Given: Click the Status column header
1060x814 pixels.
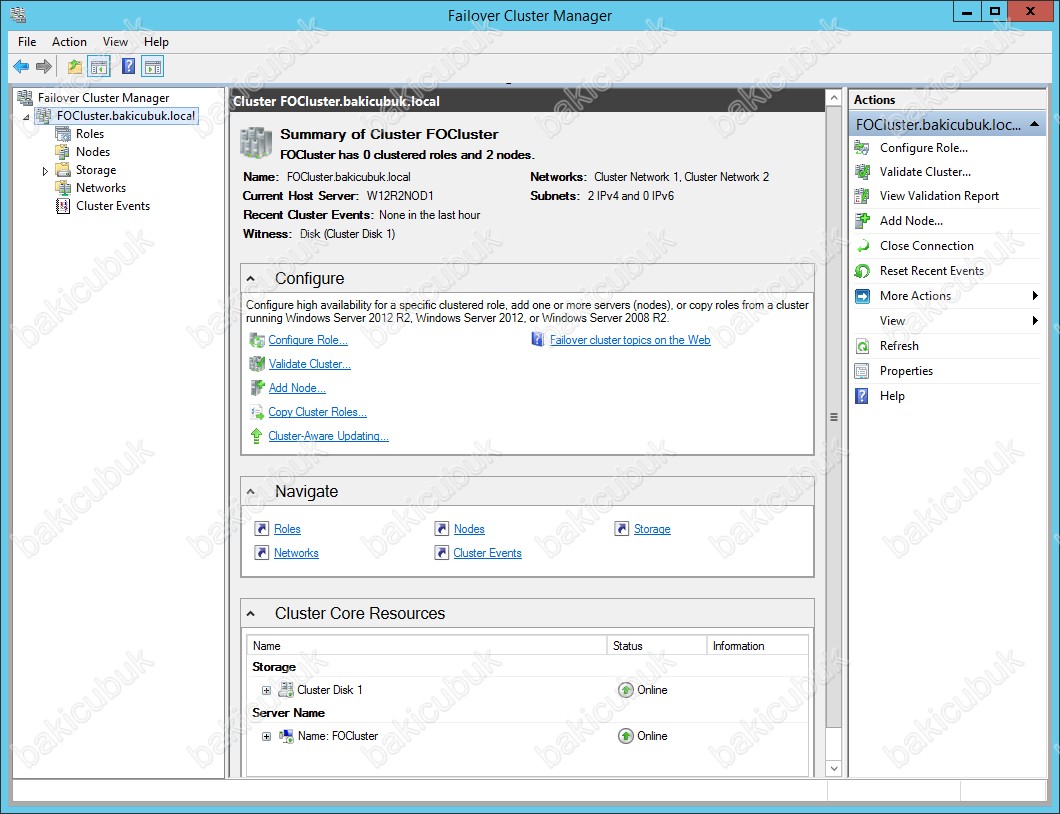Looking at the screenshot, I should 656,646.
